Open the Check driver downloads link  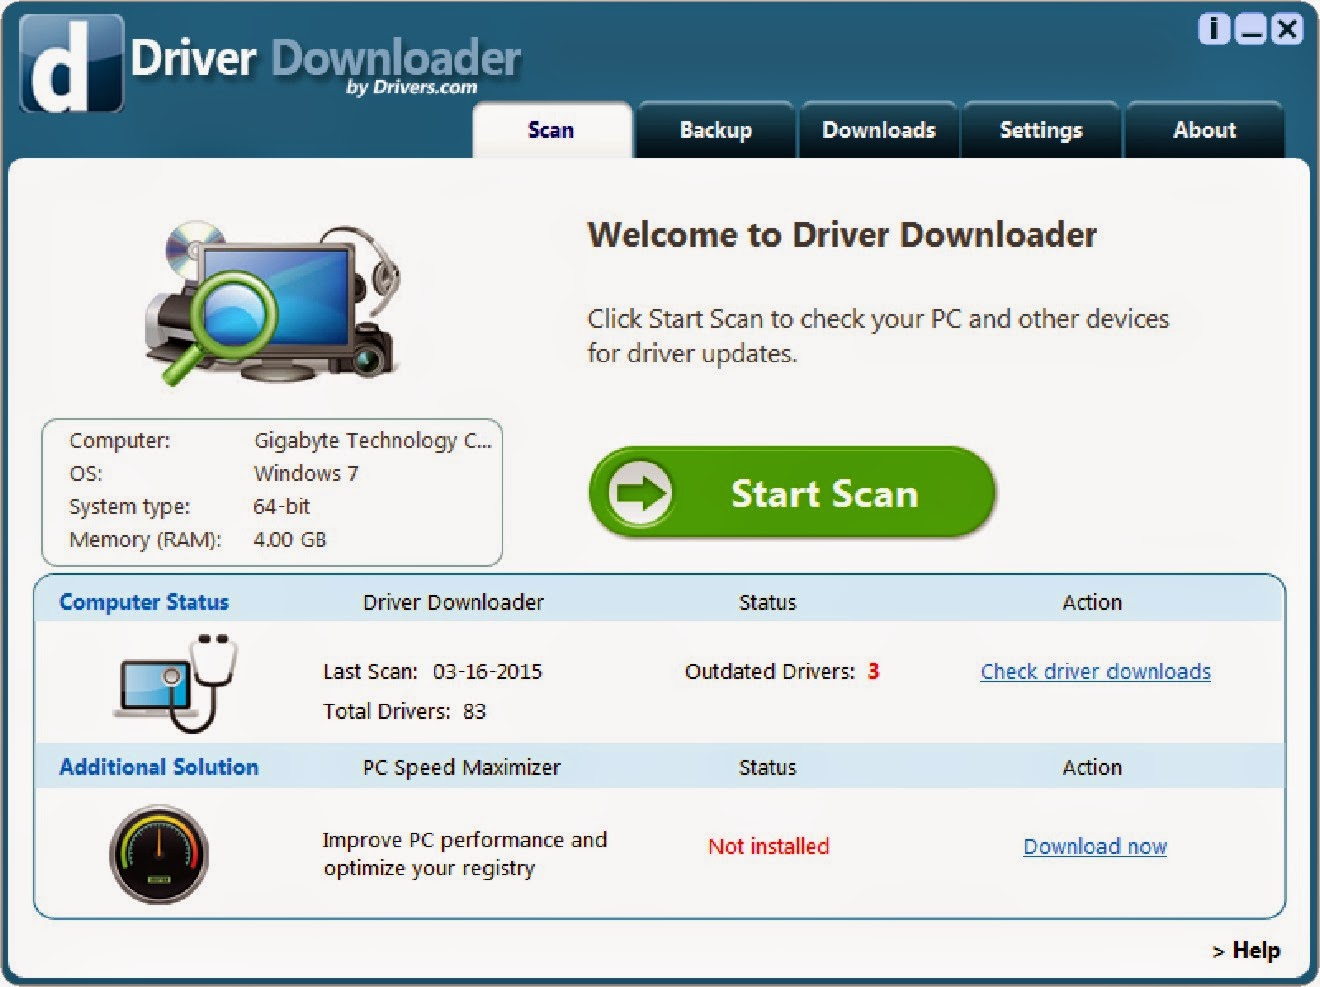pyautogui.click(x=1094, y=671)
